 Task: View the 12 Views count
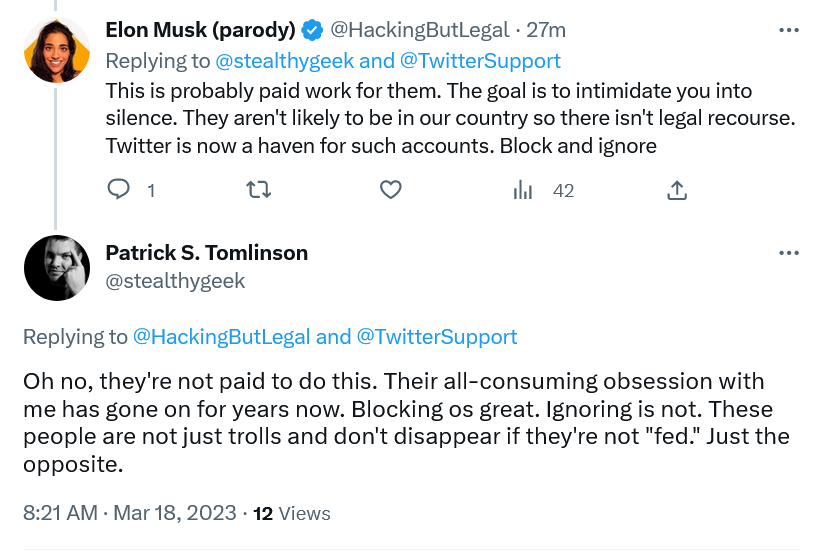291,513
